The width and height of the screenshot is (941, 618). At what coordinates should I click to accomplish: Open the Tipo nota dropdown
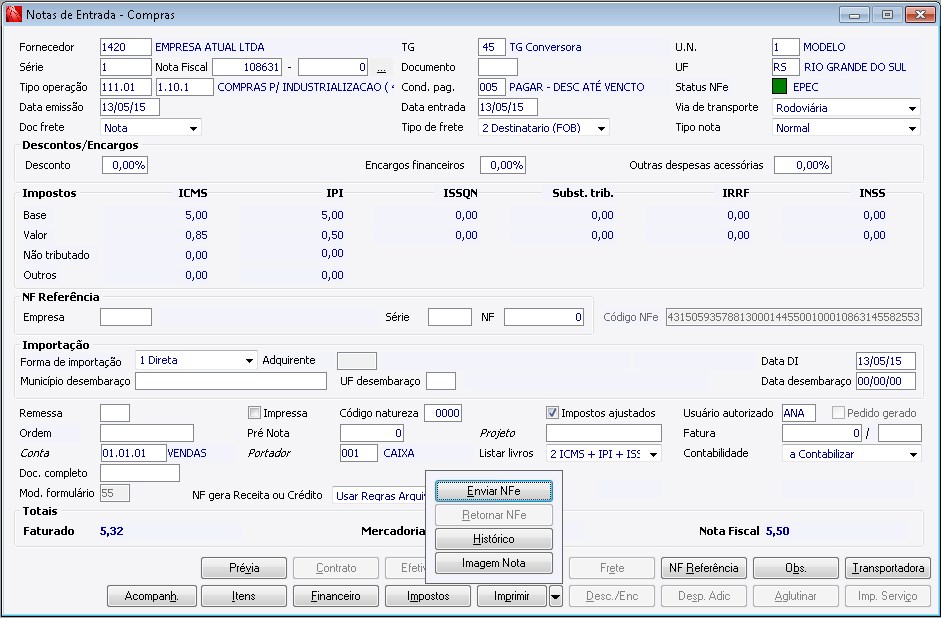coord(912,128)
